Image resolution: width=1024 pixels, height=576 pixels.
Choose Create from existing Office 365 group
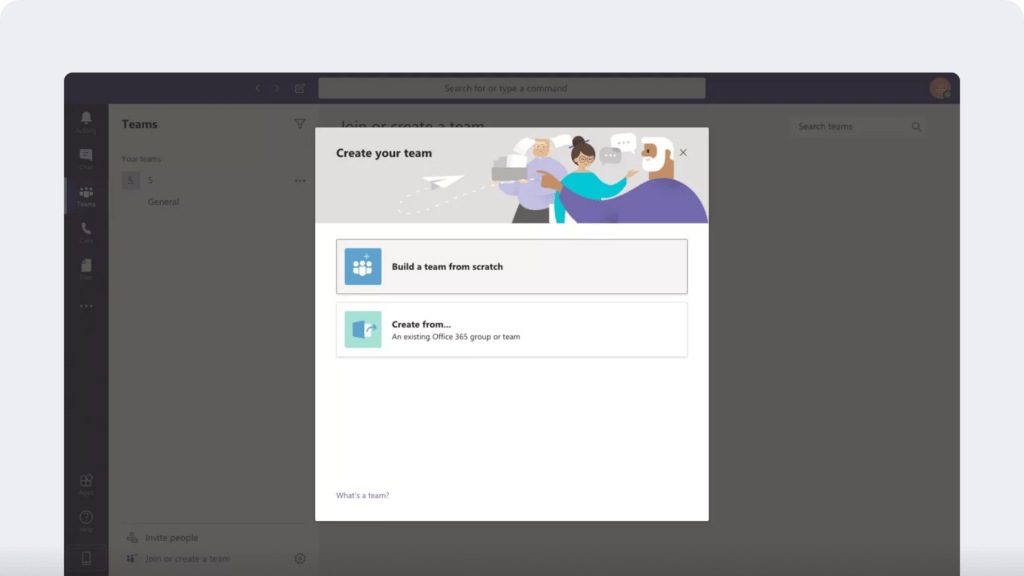[x=511, y=330]
